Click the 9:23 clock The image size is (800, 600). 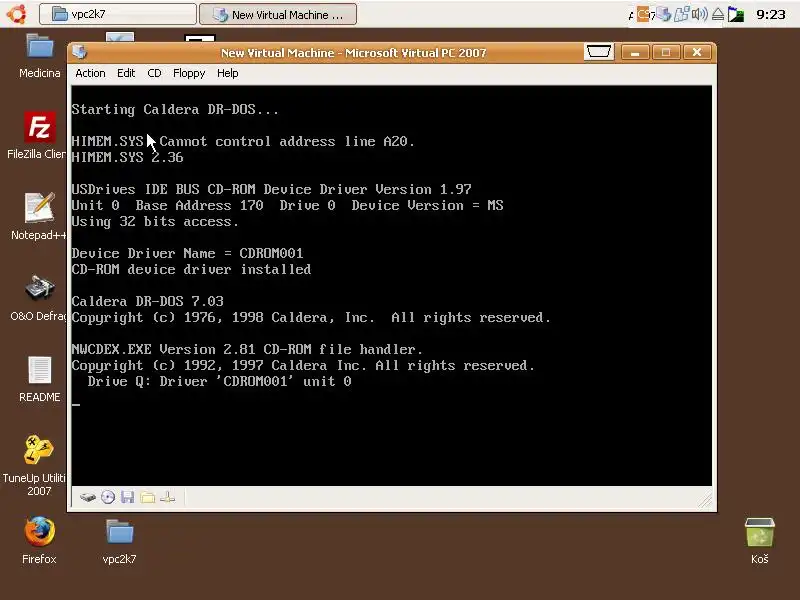(771, 14)
